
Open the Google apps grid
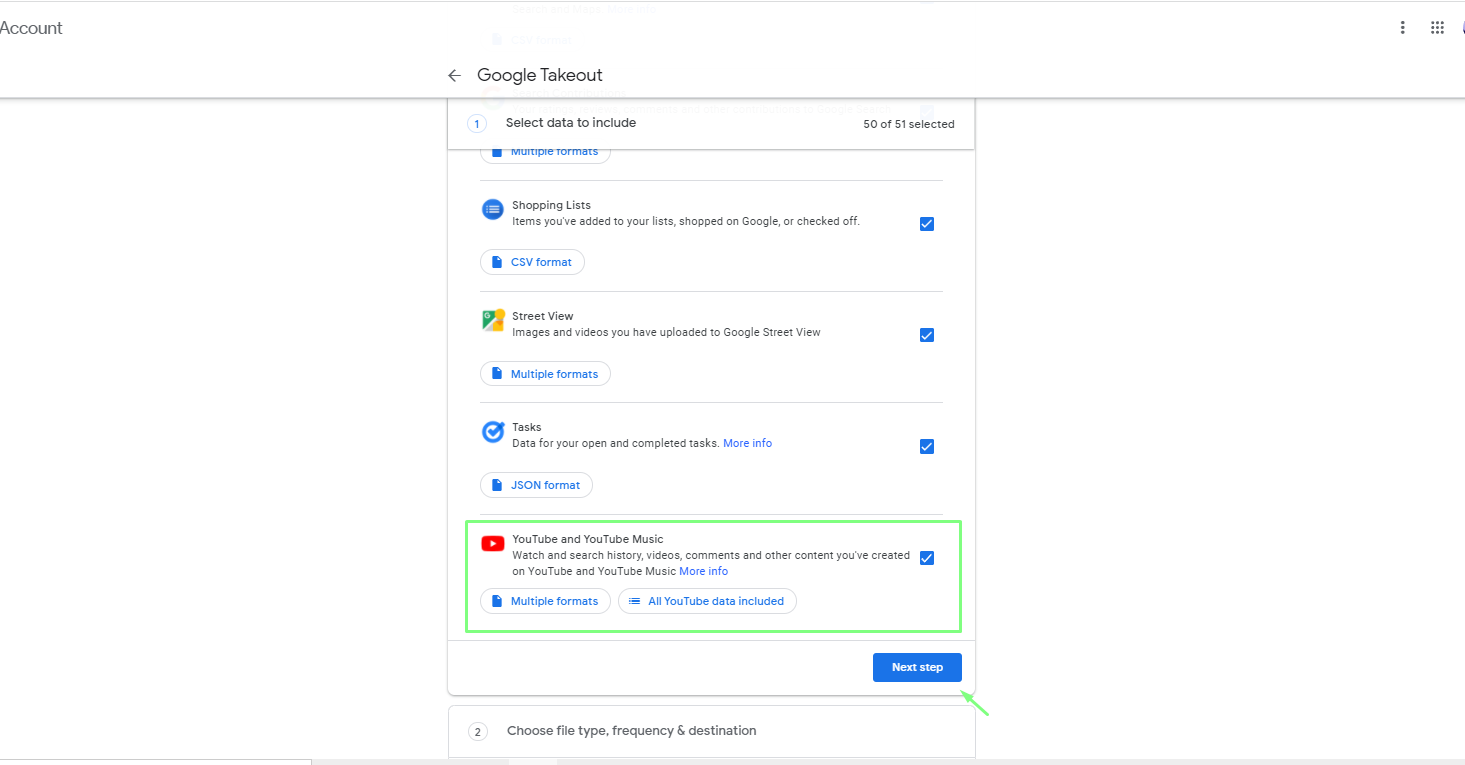[1437, 28]
